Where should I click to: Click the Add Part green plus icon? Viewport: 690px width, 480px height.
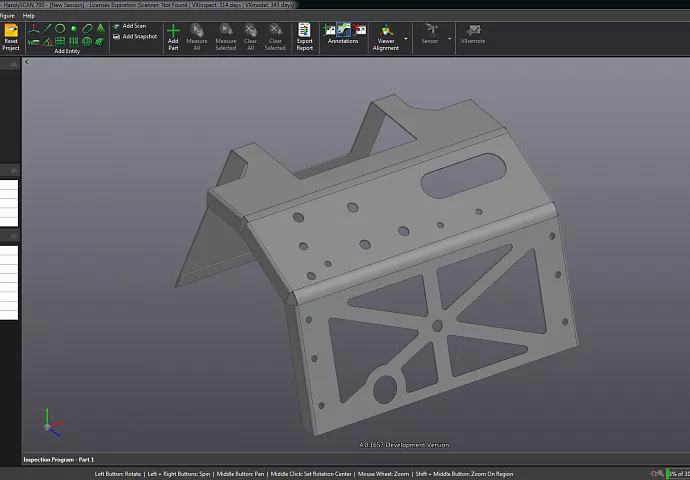click(x=173, y=32)
